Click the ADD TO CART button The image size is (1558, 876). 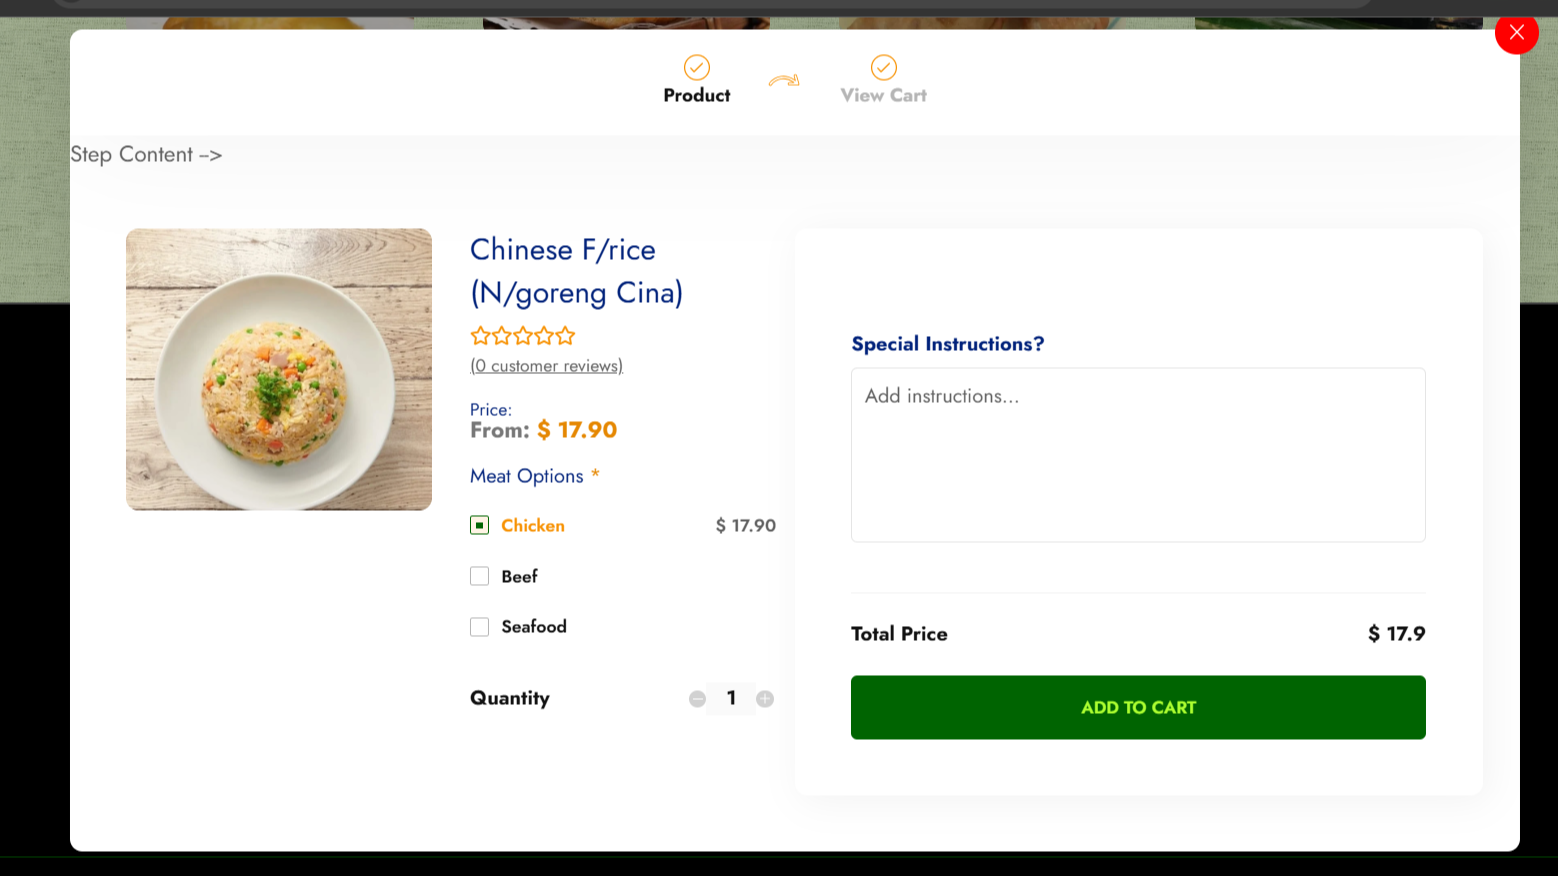pos(1138,707)
